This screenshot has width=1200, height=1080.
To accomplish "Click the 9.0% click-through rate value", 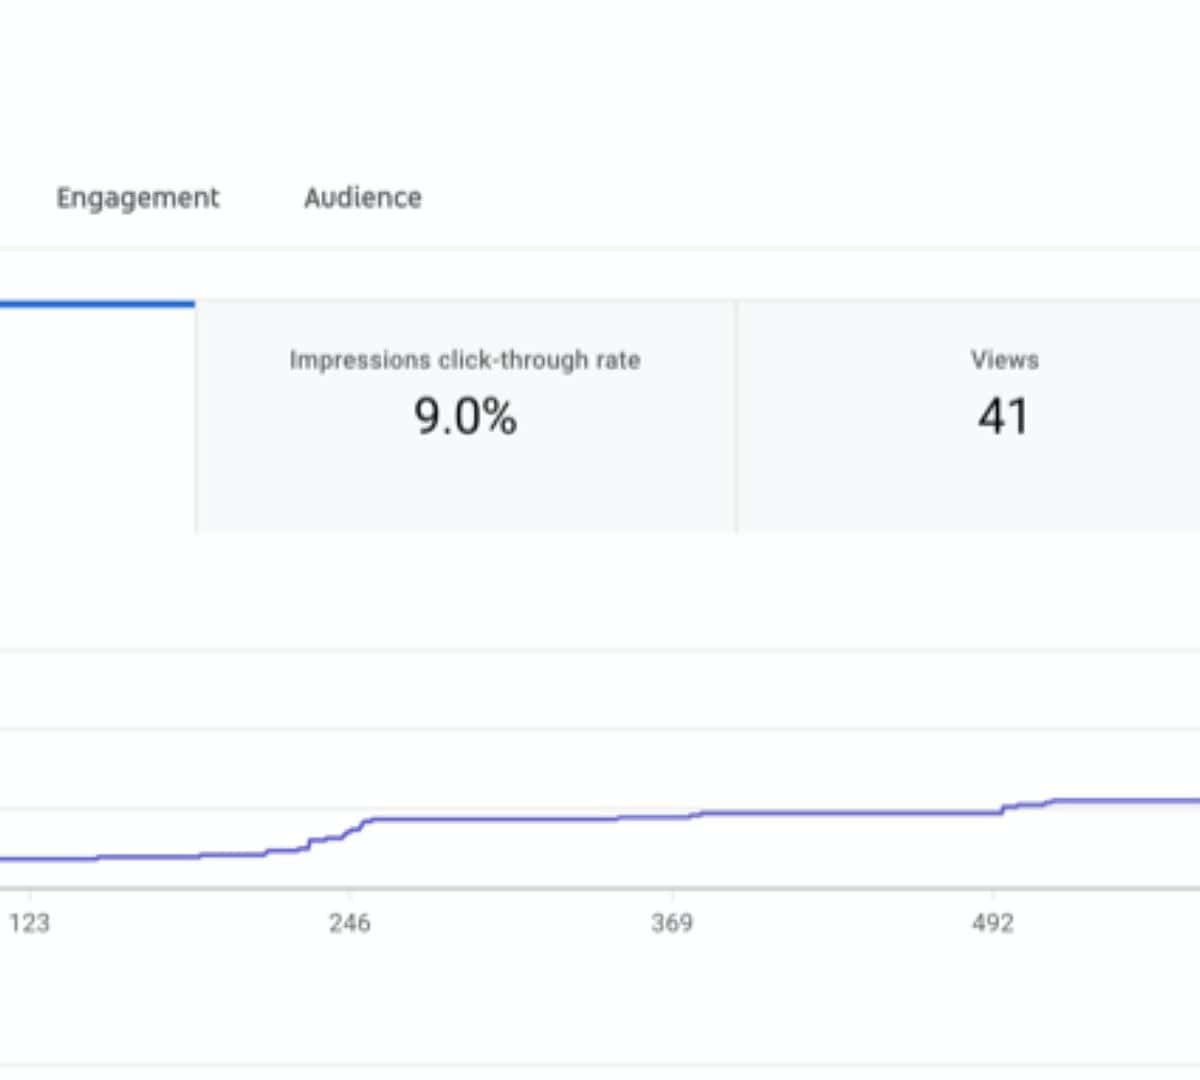I will [x=465, y=417].
